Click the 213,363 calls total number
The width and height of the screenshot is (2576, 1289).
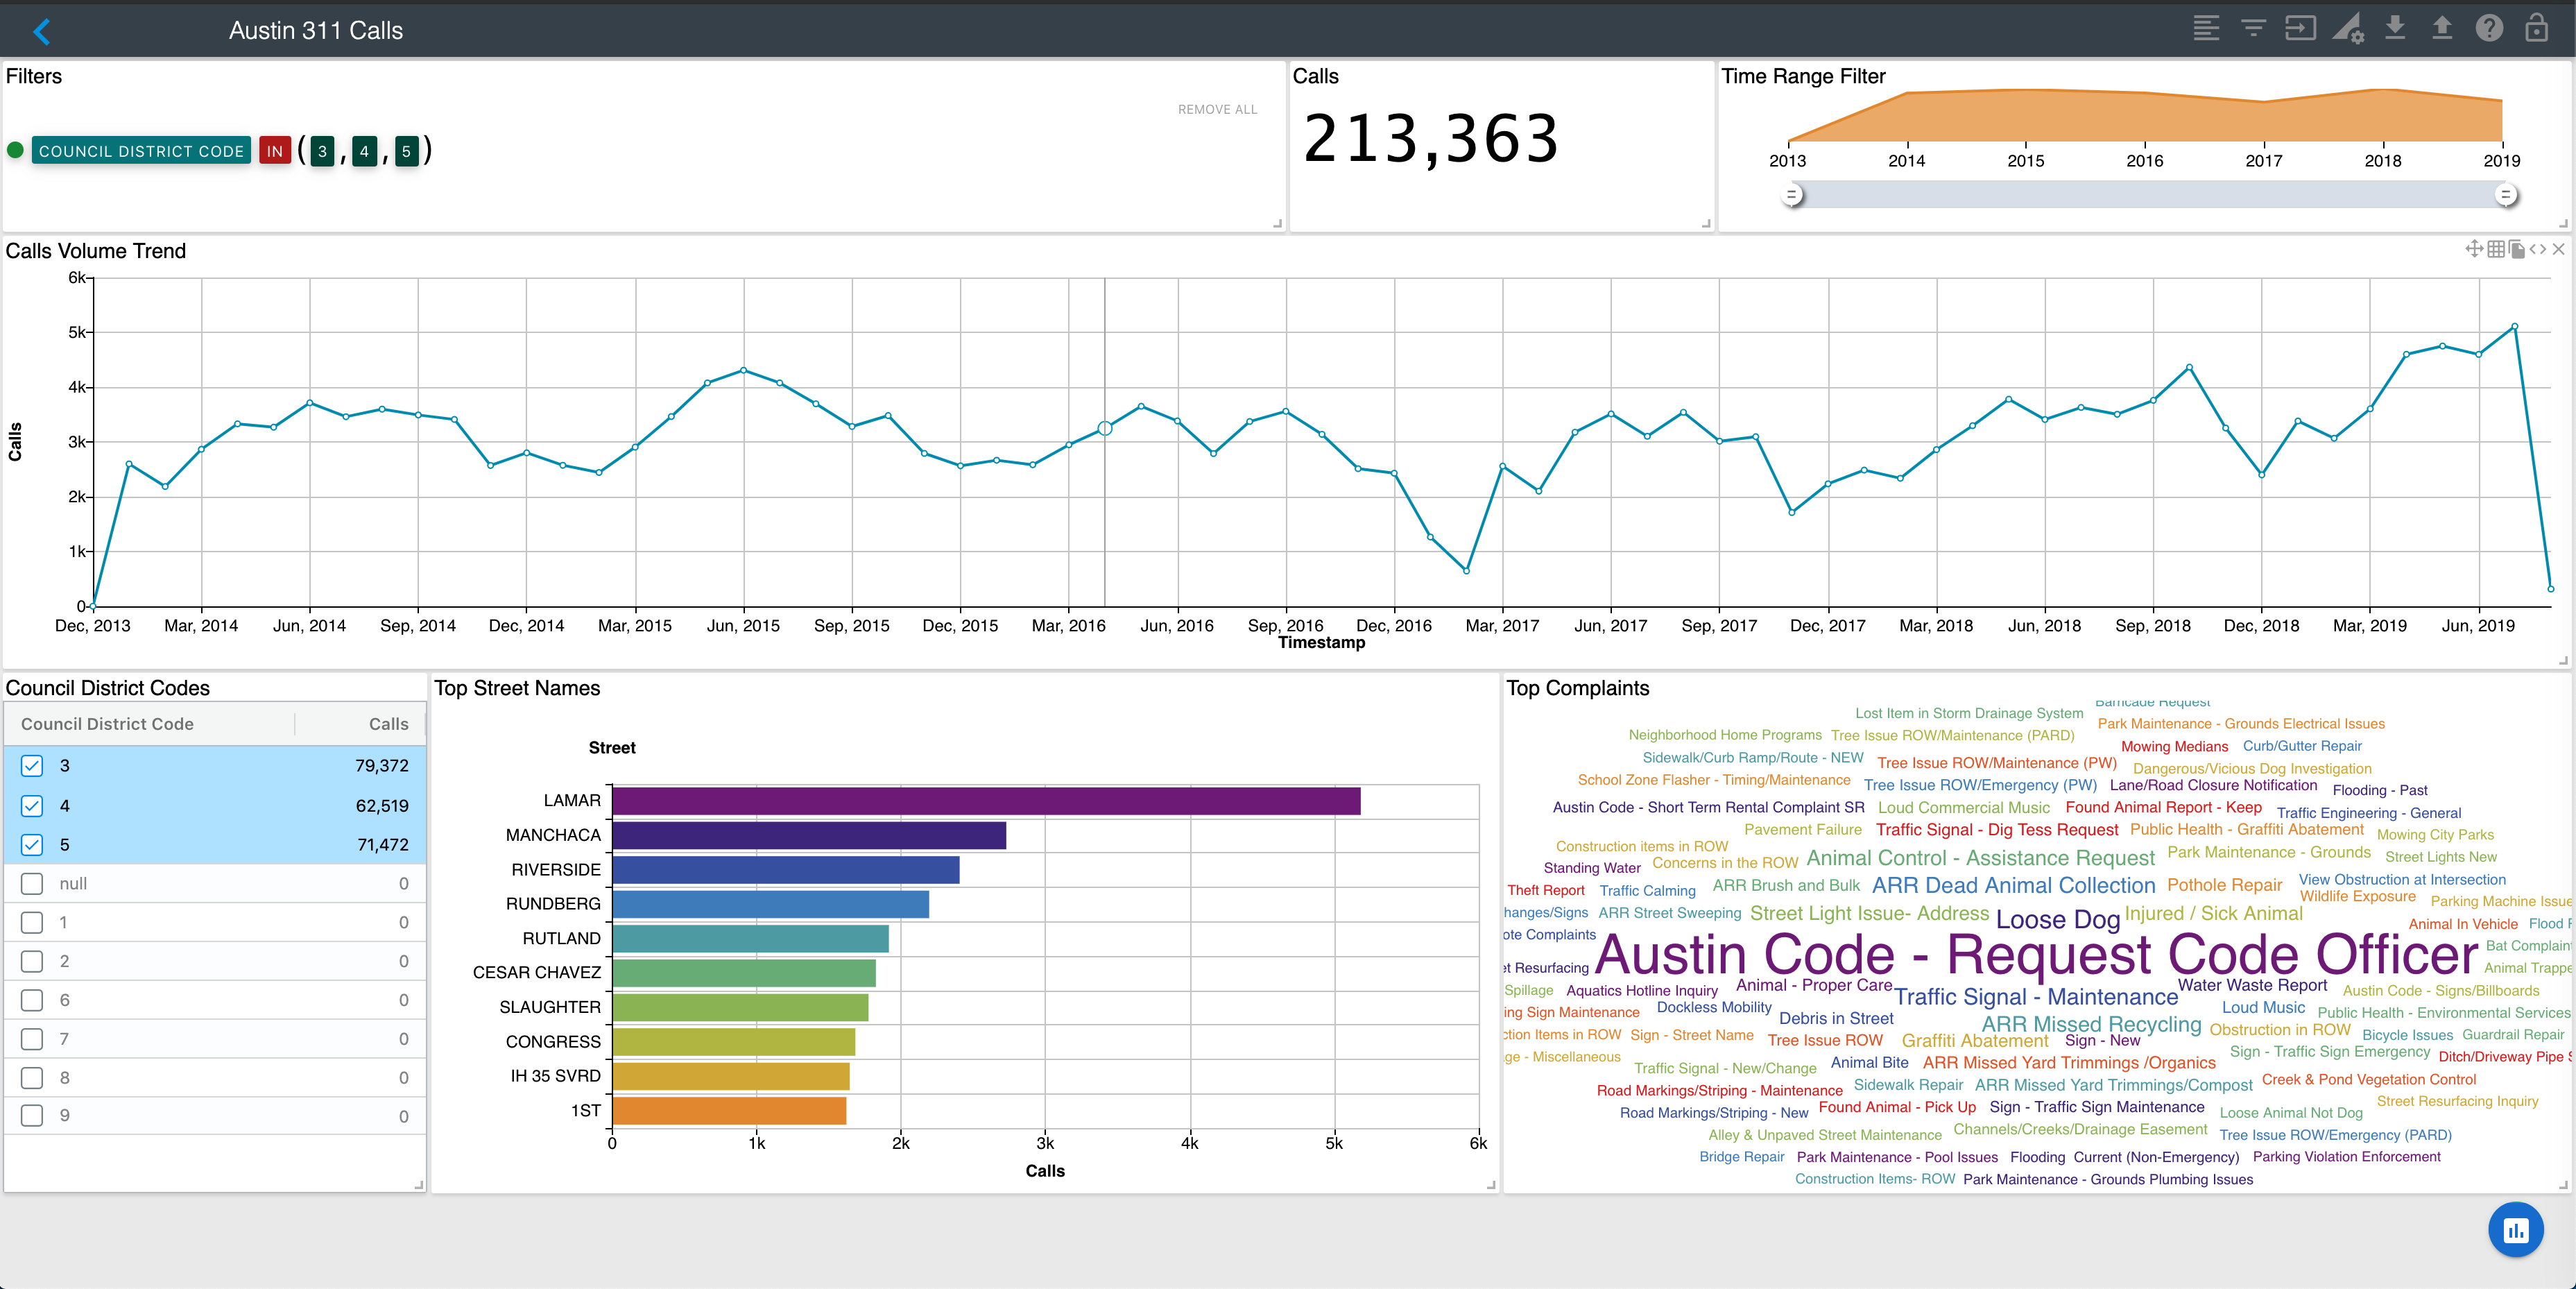click(x=1431, y=138)
